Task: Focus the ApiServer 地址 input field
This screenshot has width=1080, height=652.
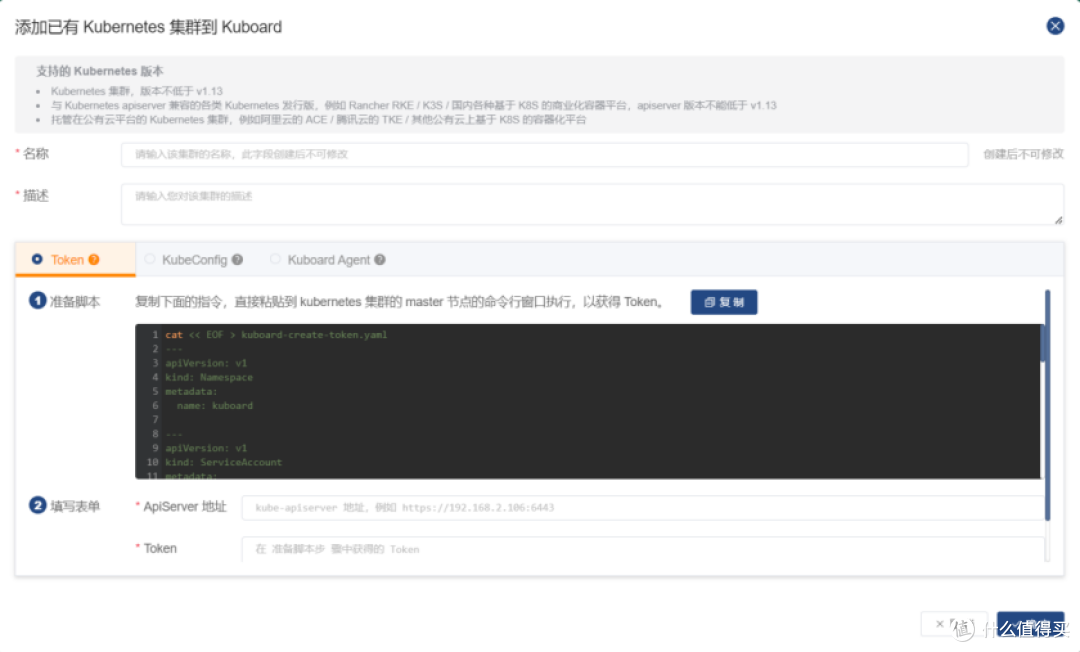Action: pos(643,507)
